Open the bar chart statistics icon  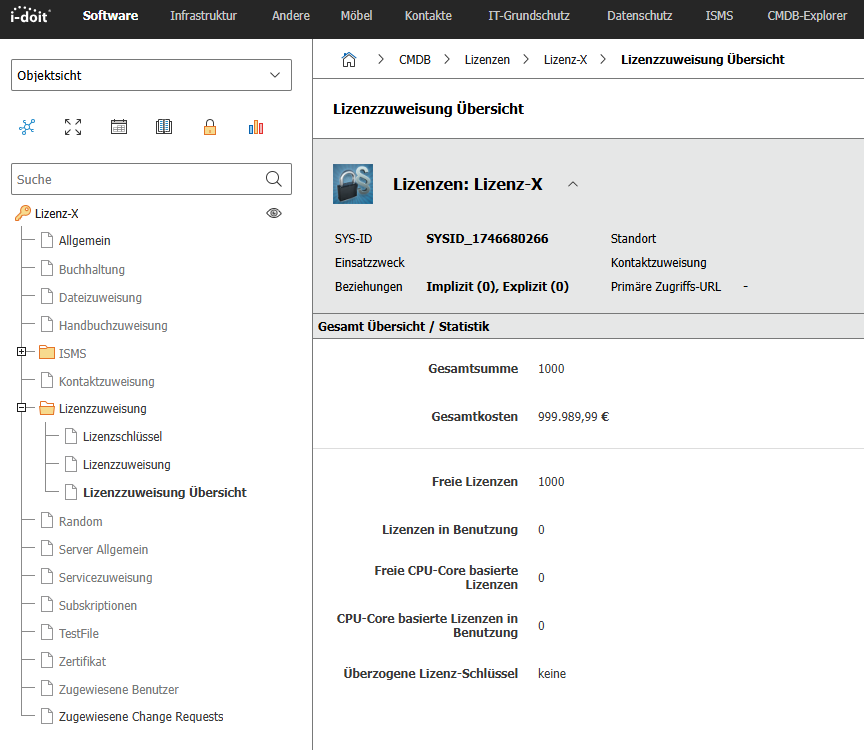point(256,127)
